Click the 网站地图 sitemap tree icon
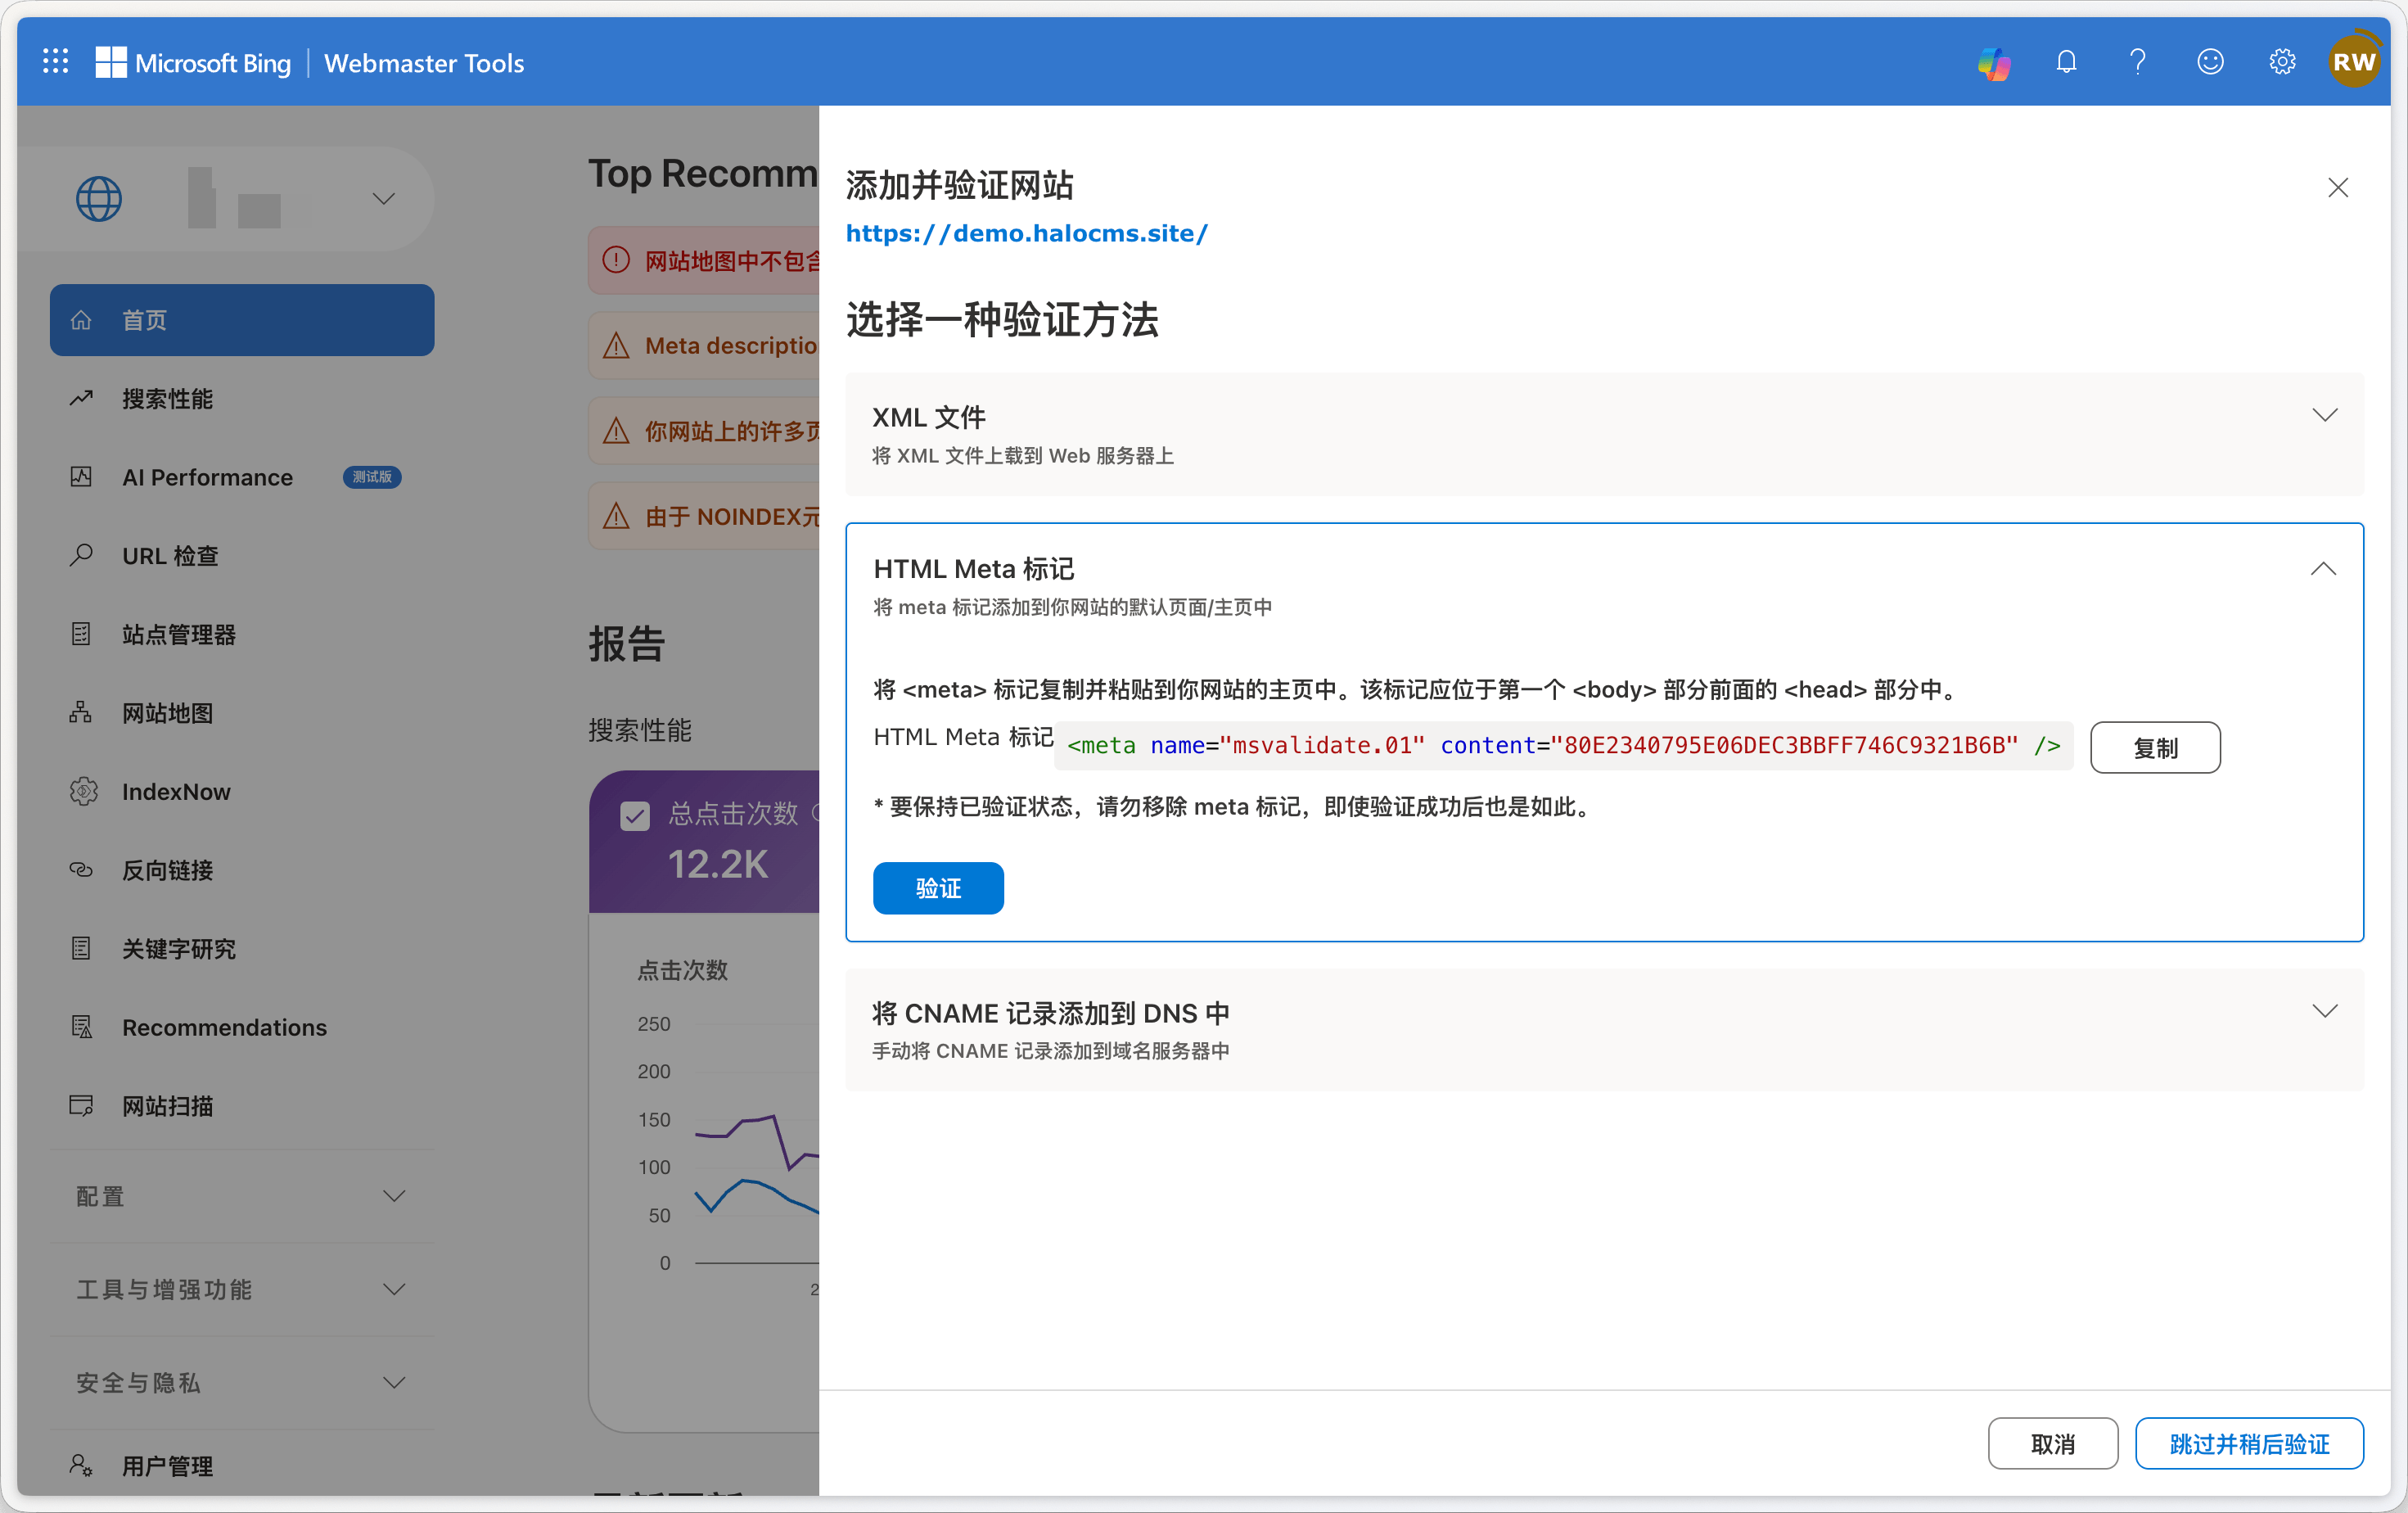This screenshot has height=1513, width=2408. point(81,712)
